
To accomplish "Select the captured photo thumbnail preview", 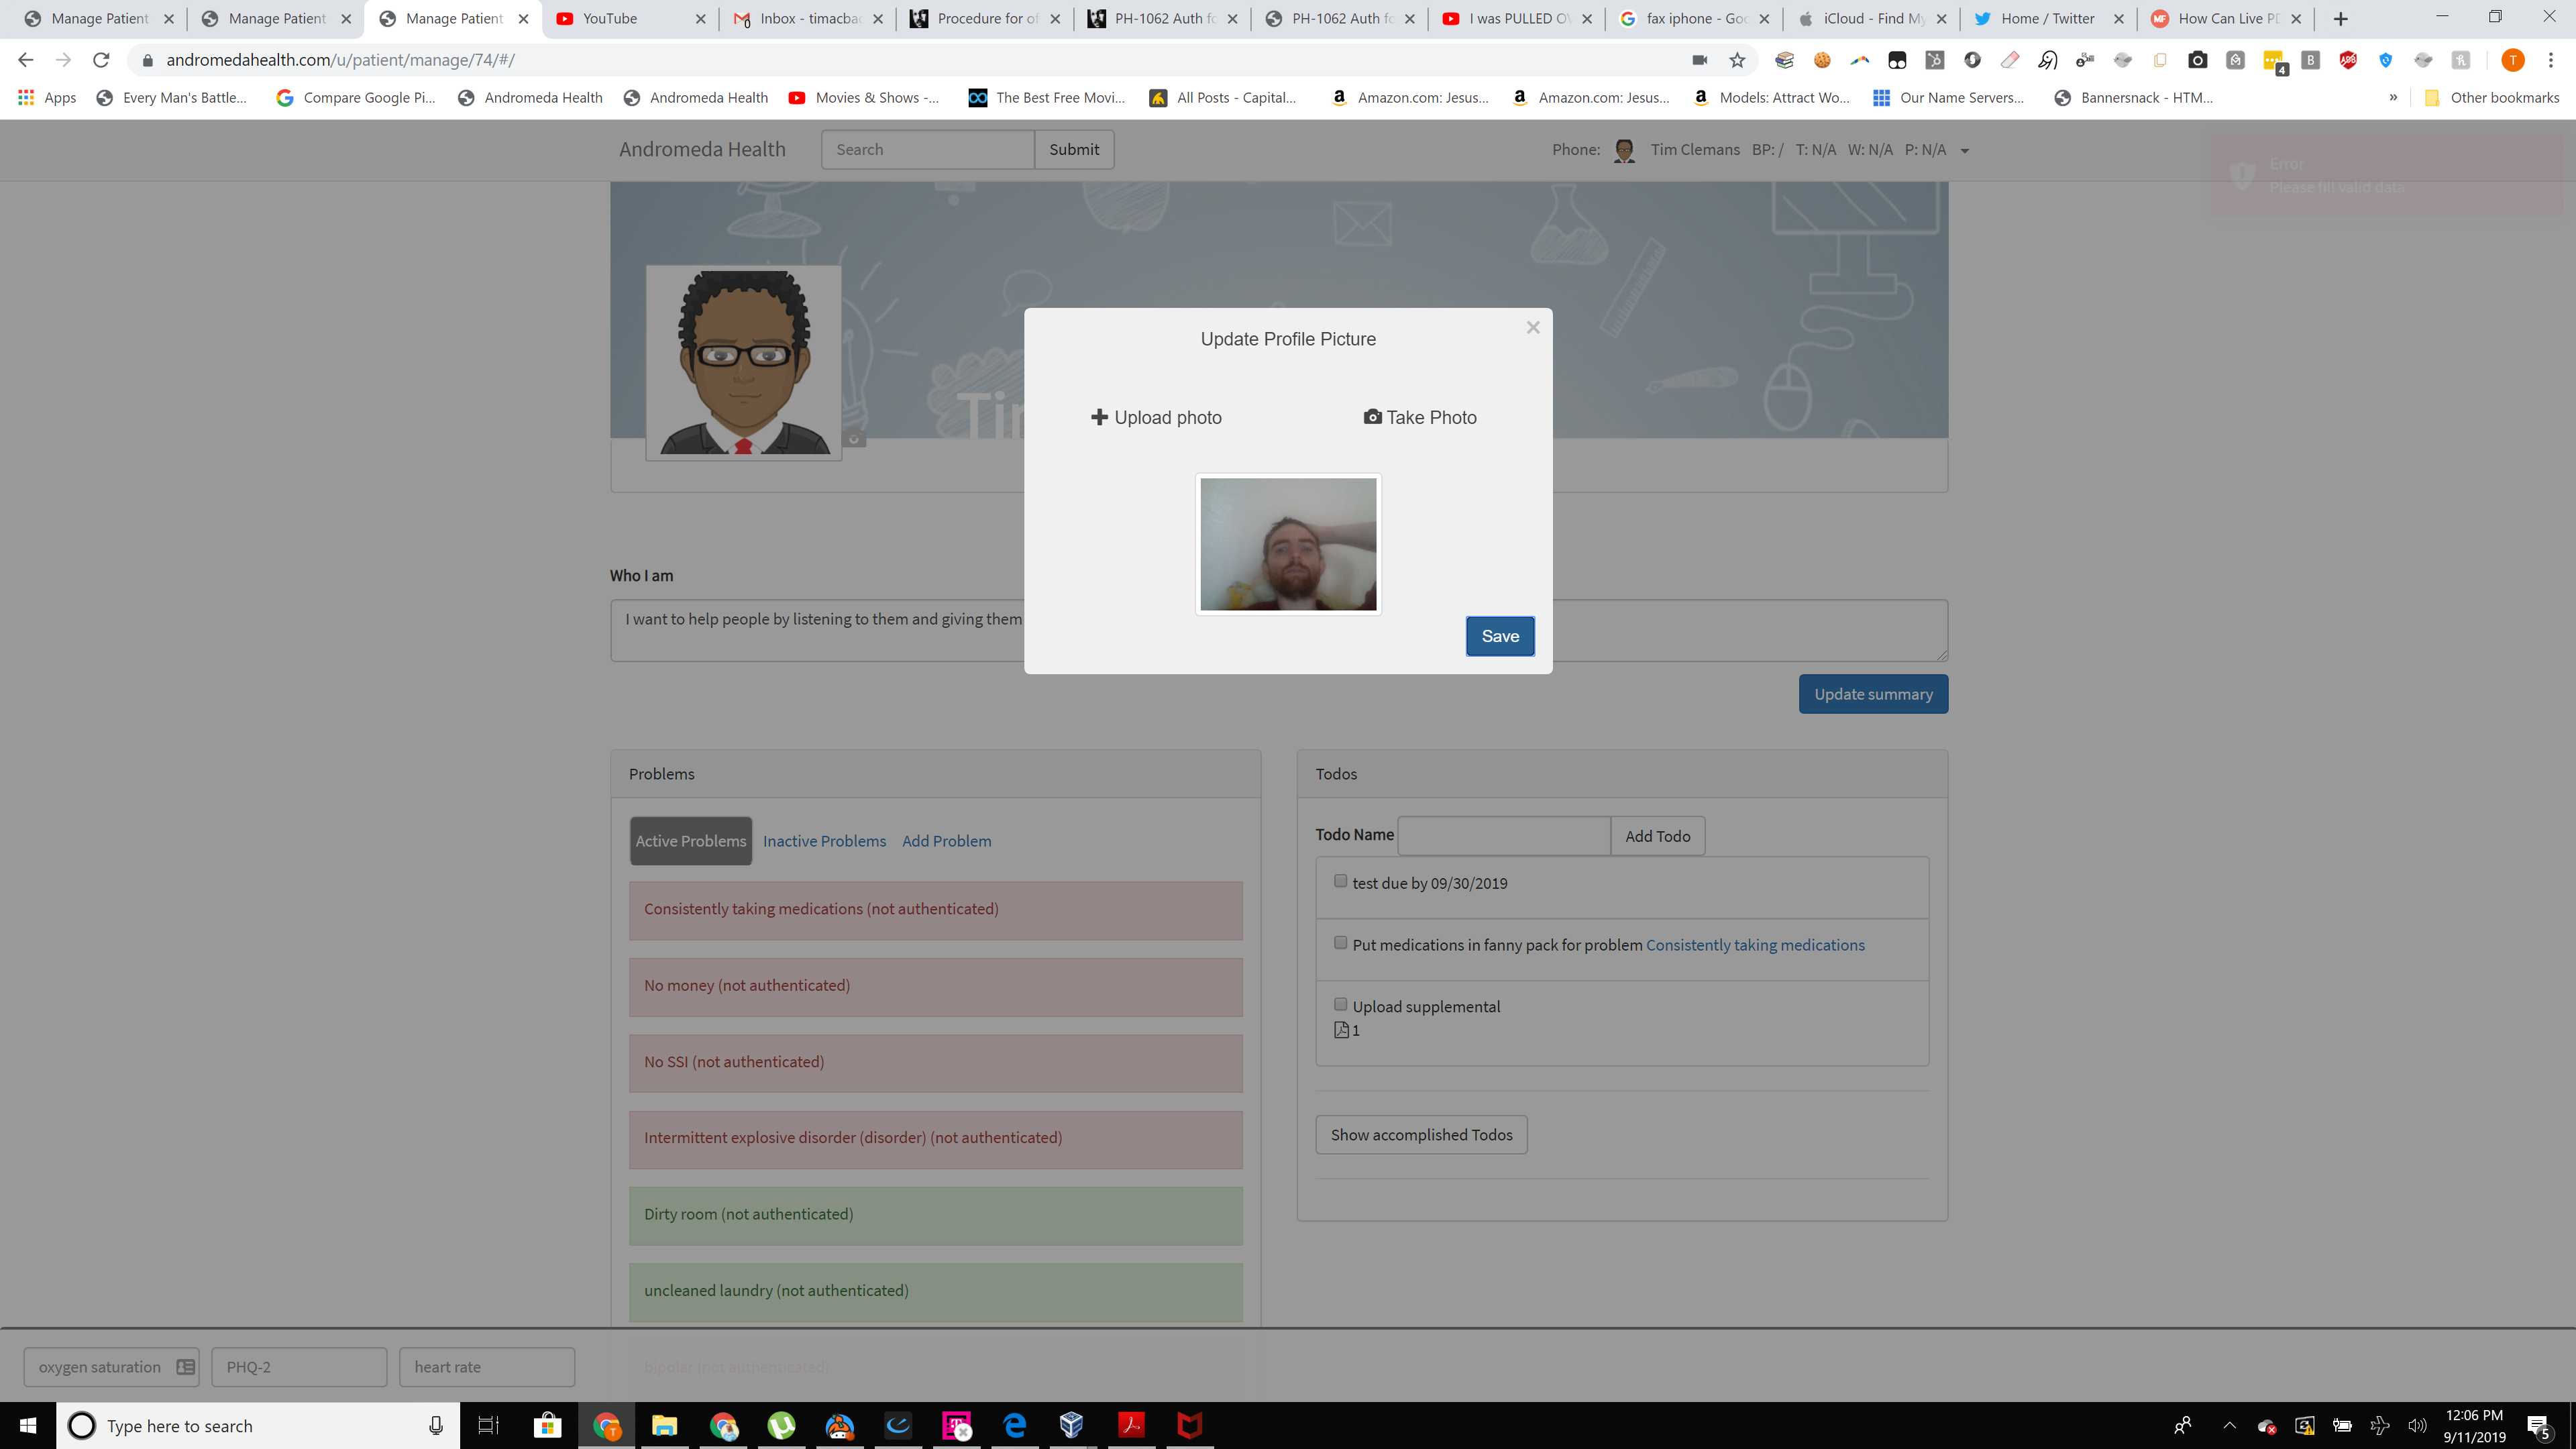I will (1288, 544).
